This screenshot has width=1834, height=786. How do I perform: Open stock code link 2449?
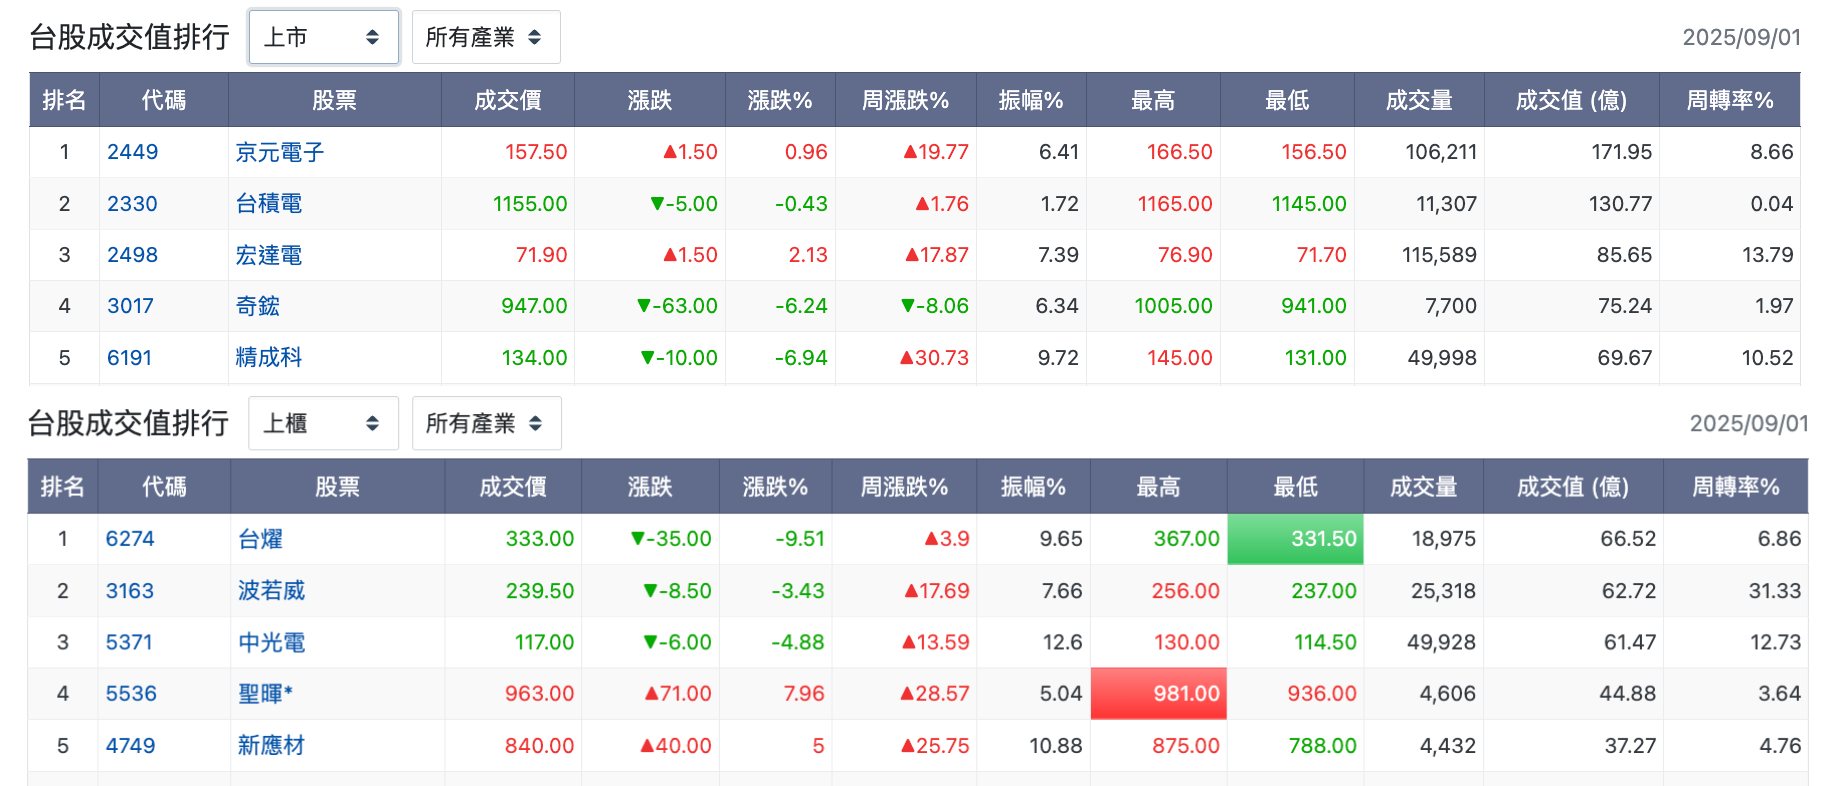point(132,152)
